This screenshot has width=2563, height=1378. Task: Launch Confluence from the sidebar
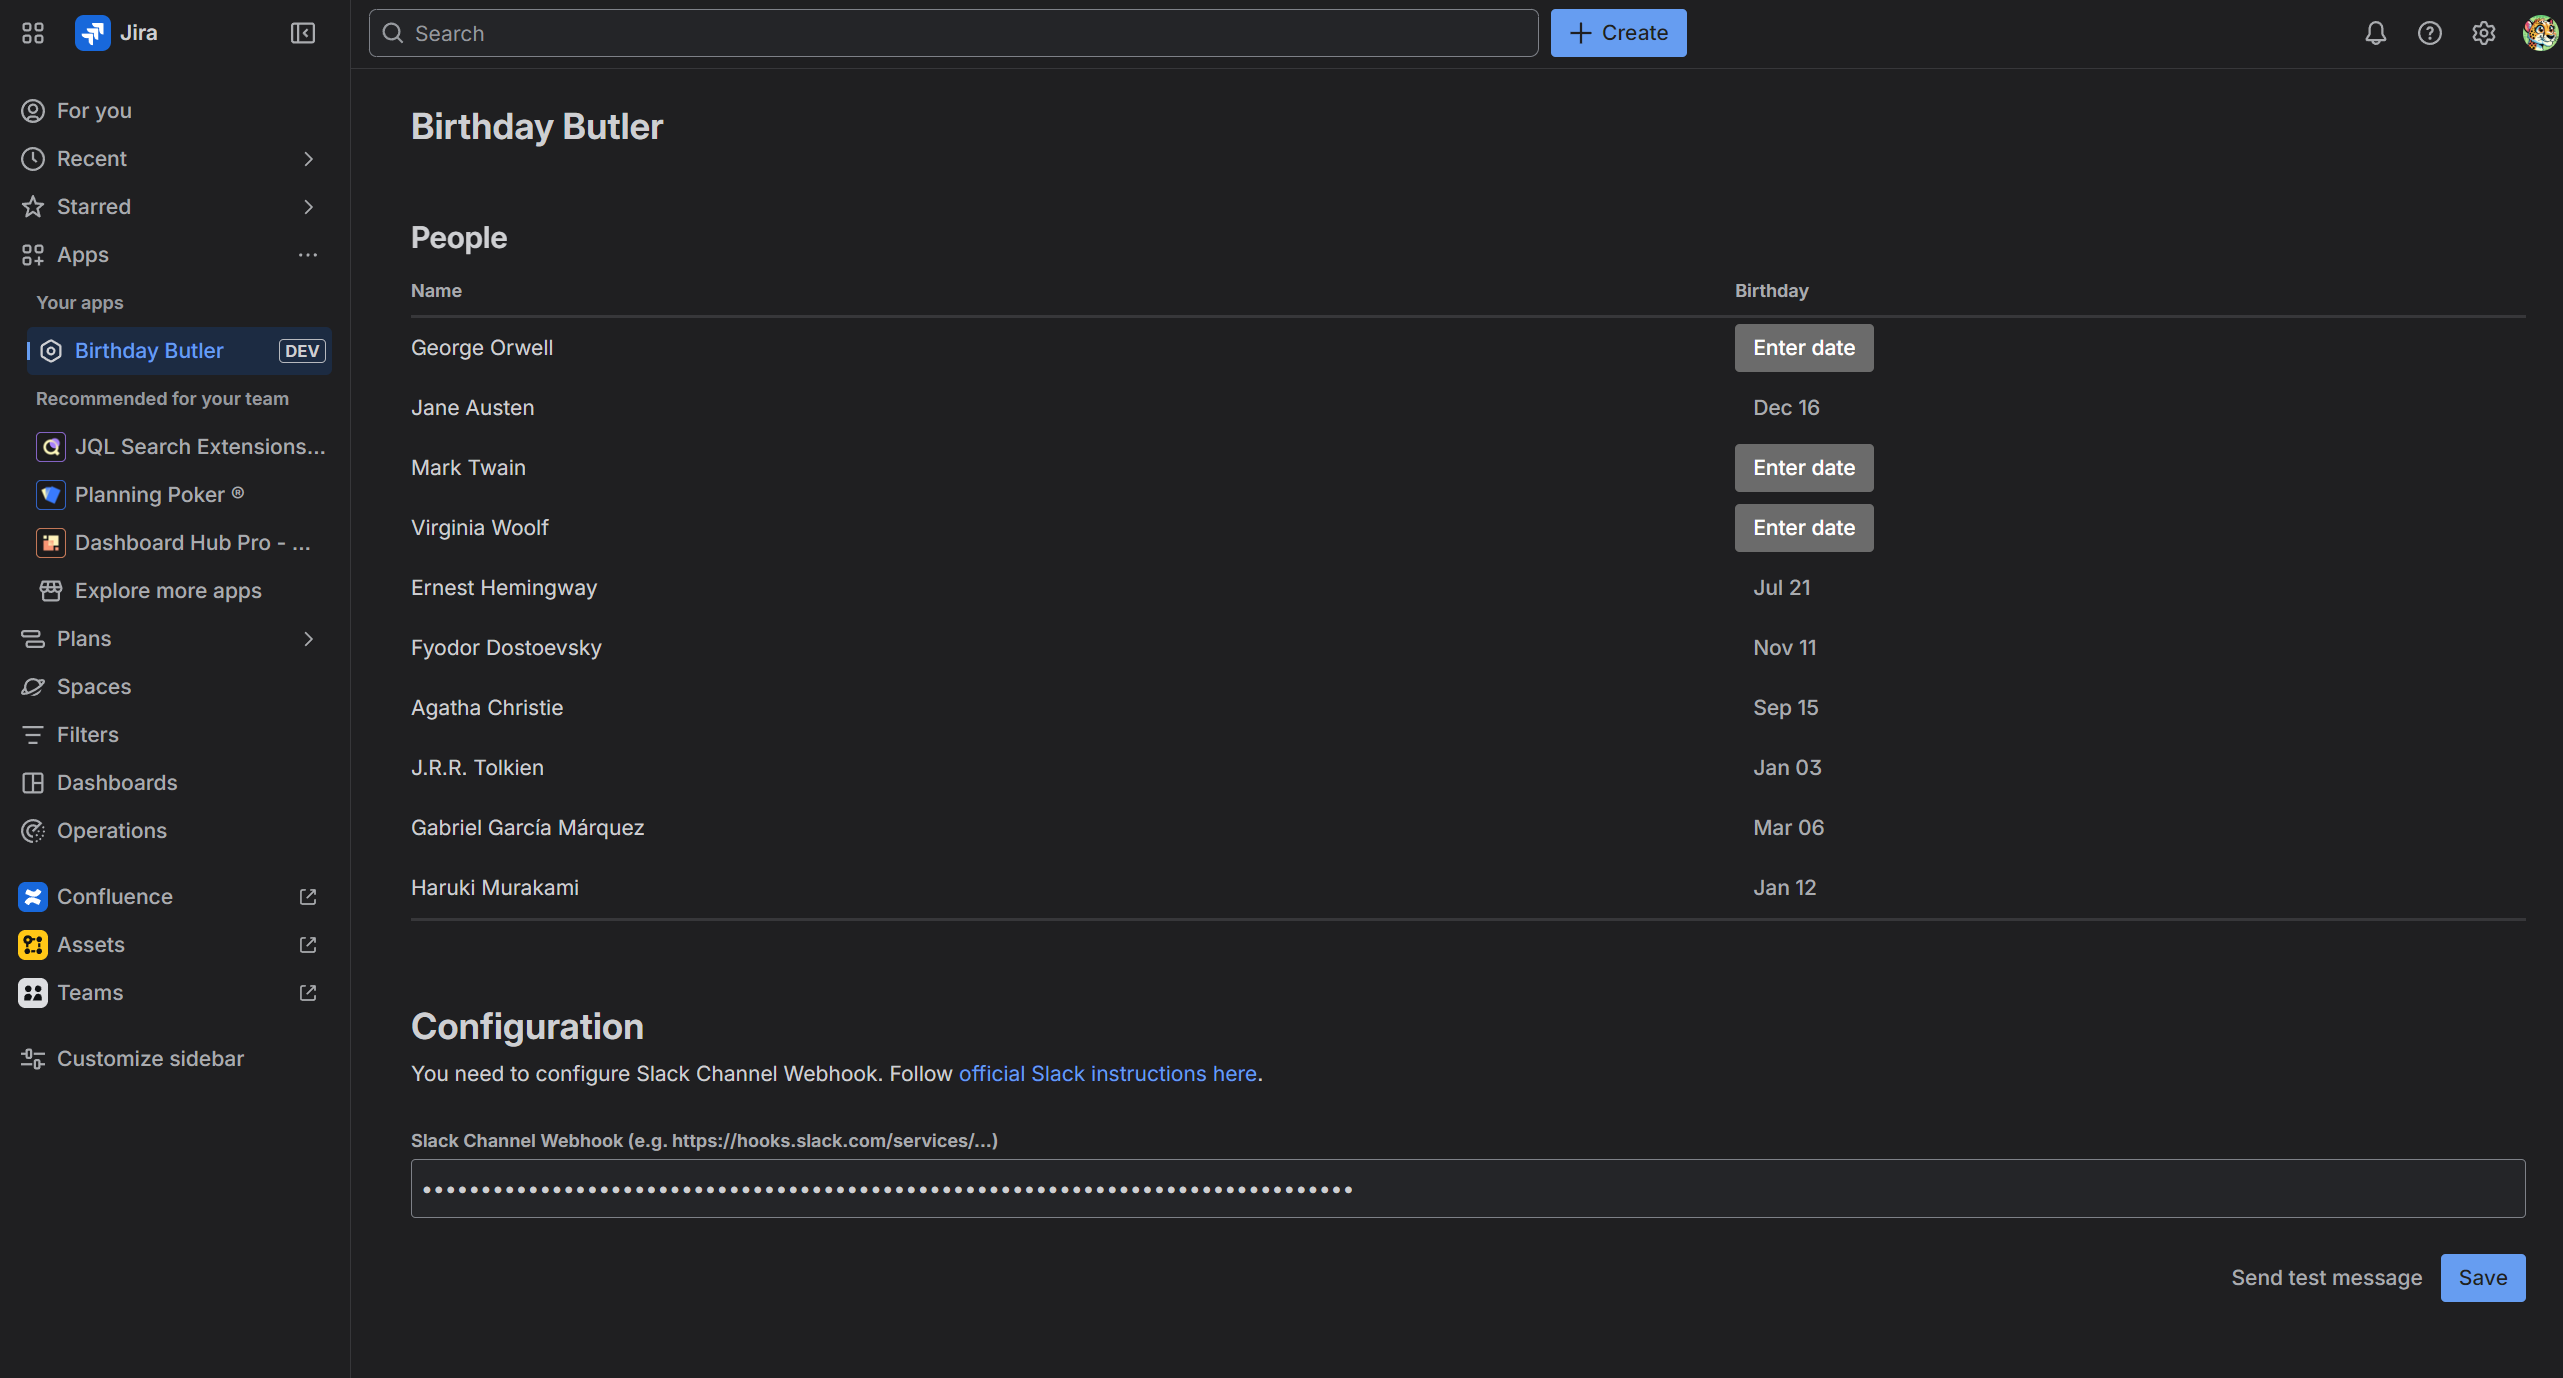tap(32, 896)
